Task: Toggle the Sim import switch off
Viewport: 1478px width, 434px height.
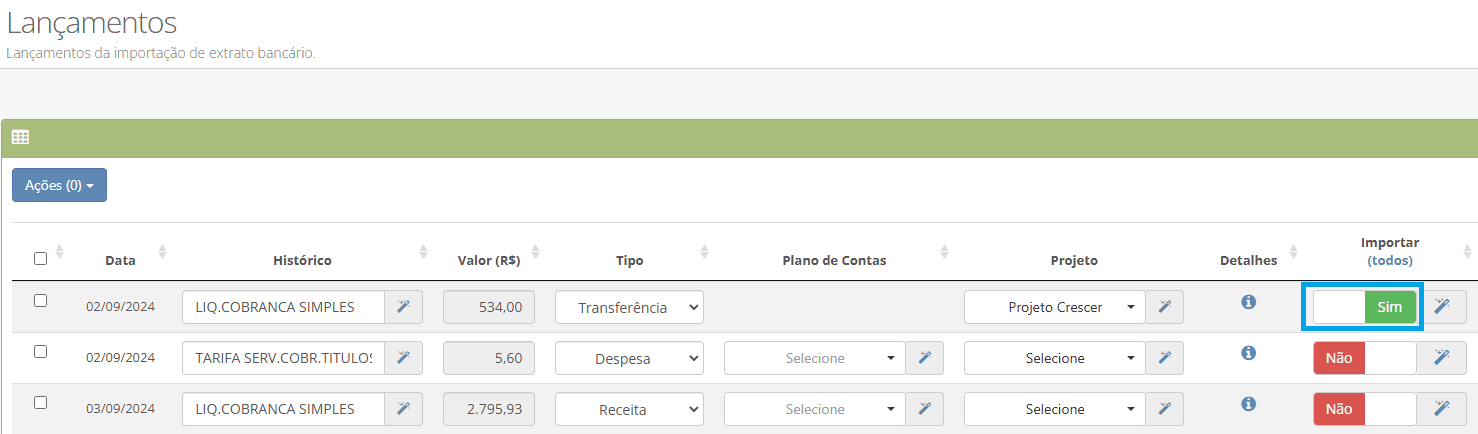Action: 1365,307
